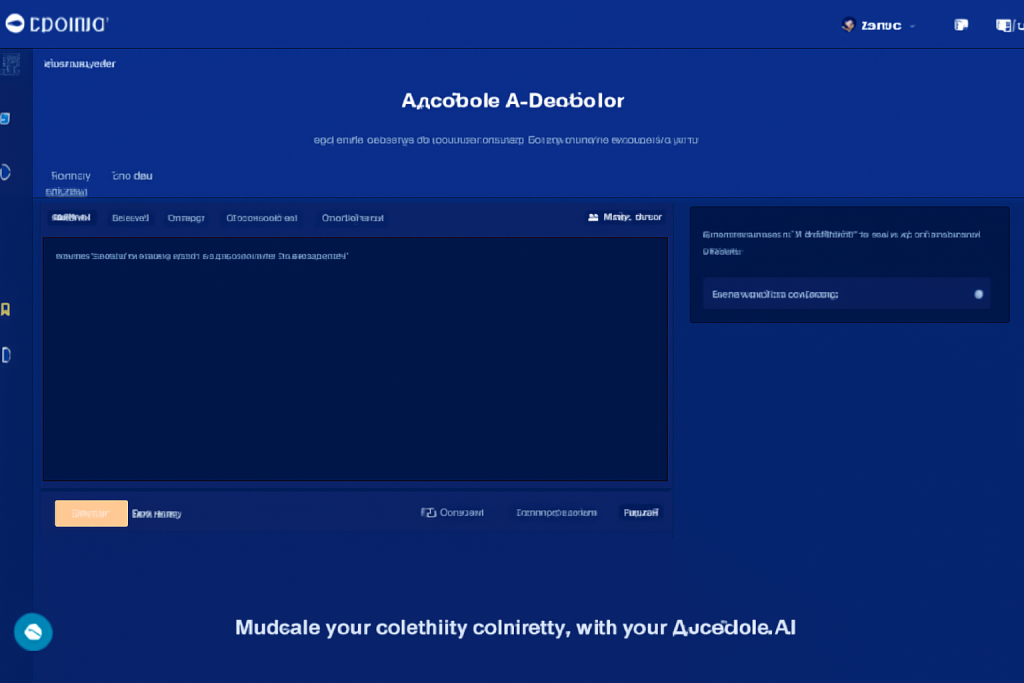Screen dimensions: 1024x683
Task: Click the people icon next to Mainly dursor
Action: (x=591, y=217)
